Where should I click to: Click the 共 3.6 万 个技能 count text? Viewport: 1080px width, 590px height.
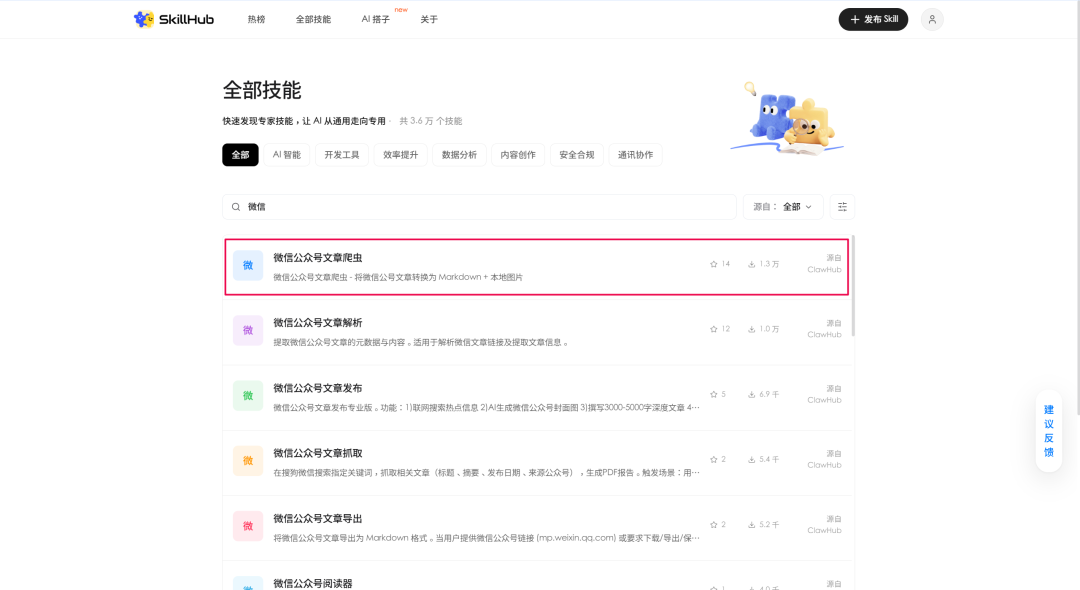point(430,121)
